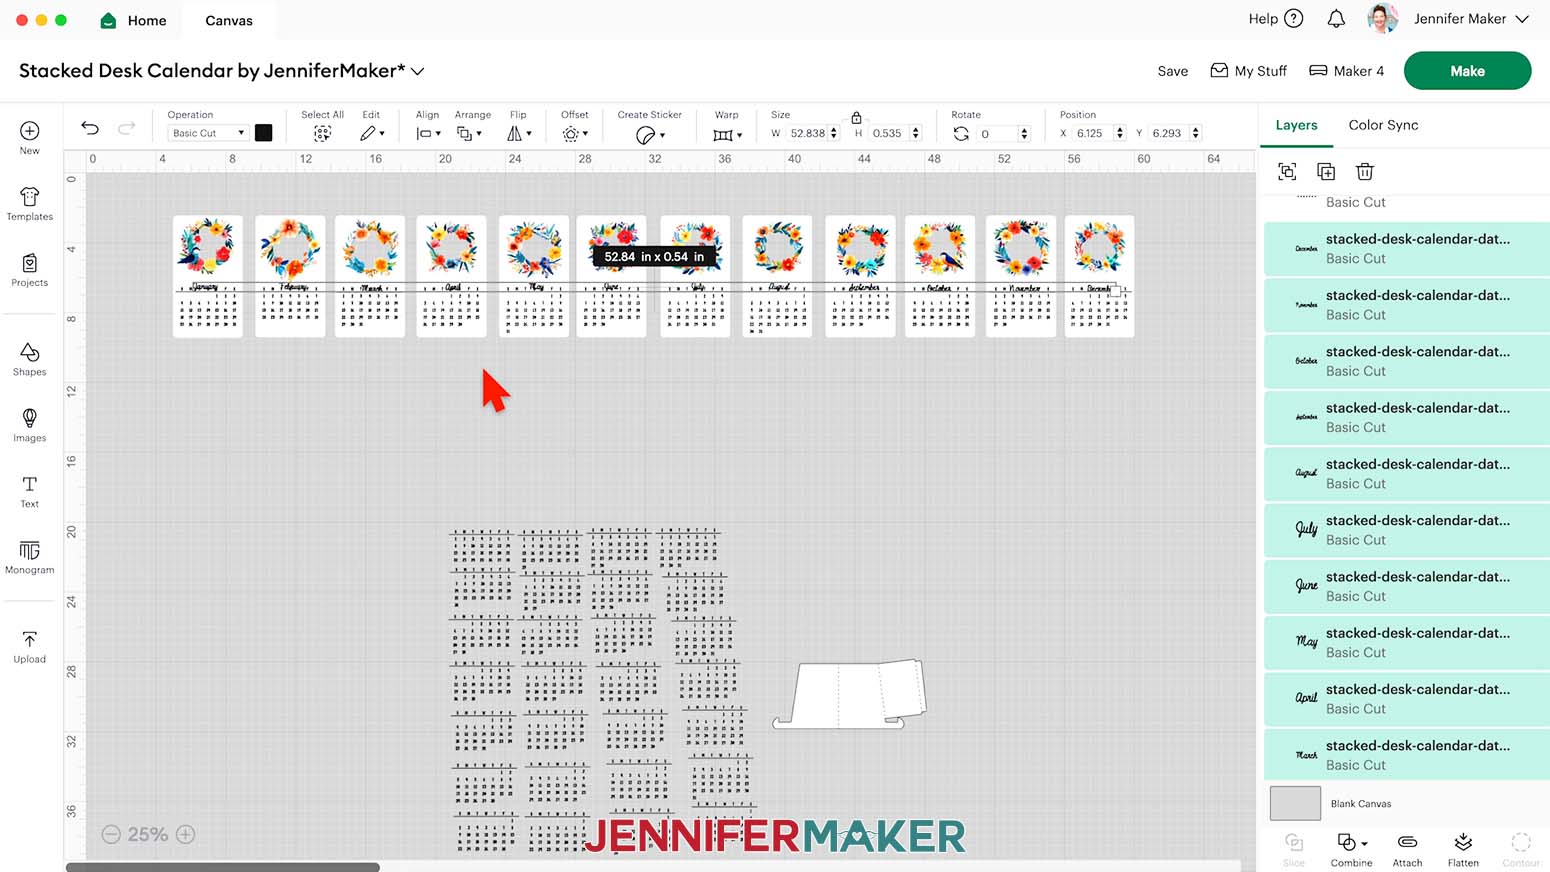Viewport: 1550px width, 872px height.
Task: Click the Select All icon
Action: click(x=322, y=133)
